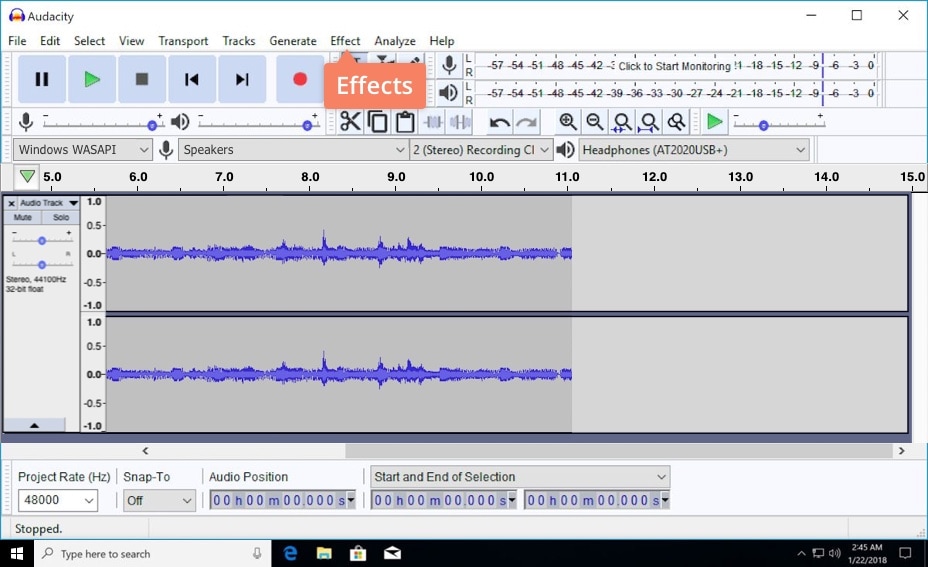This screenshot has height=567, width=928.
Task: Open the File menu
Action: point(17,41)
